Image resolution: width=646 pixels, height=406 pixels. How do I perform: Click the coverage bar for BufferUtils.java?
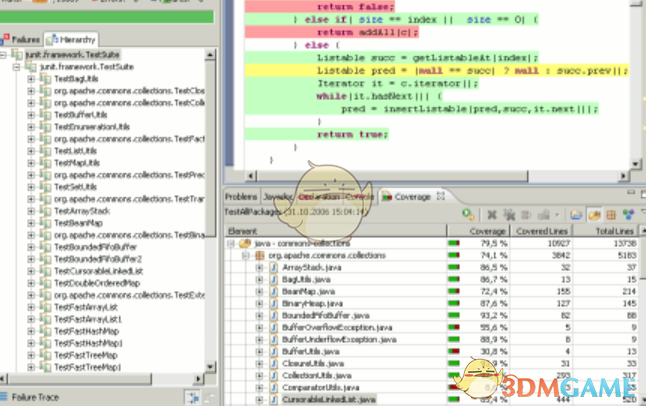click(x=460, y=352)
